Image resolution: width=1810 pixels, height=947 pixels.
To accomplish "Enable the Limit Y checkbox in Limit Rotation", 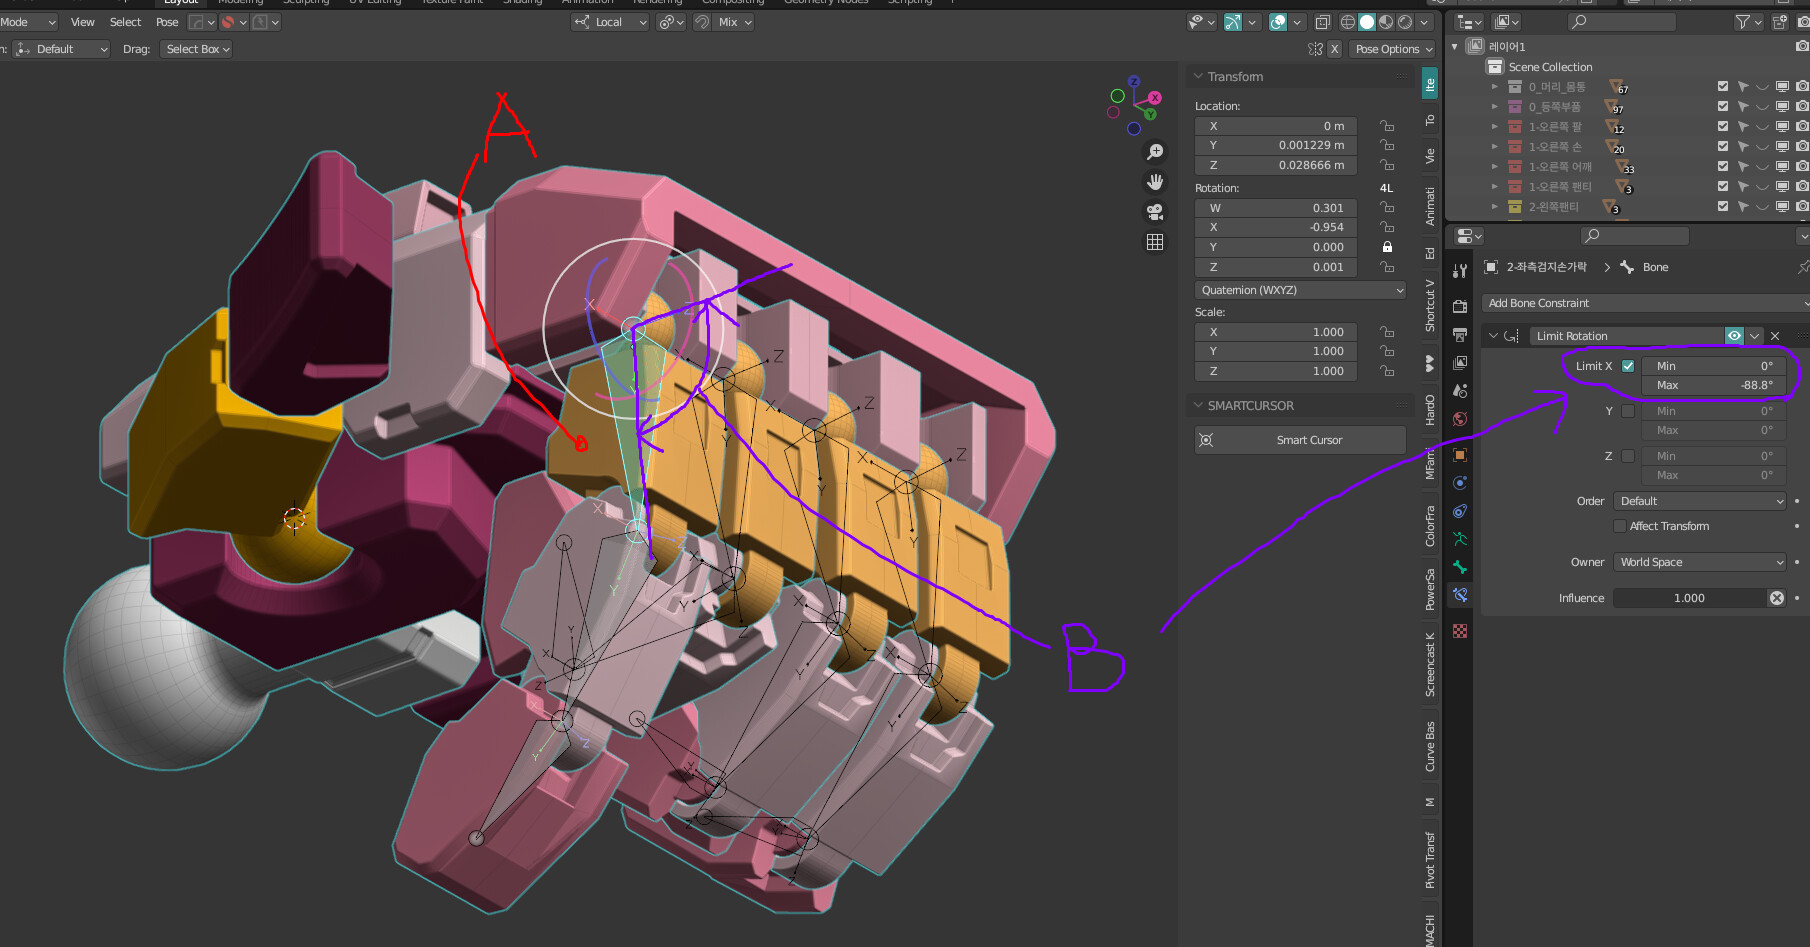I will pos(1628,410).
